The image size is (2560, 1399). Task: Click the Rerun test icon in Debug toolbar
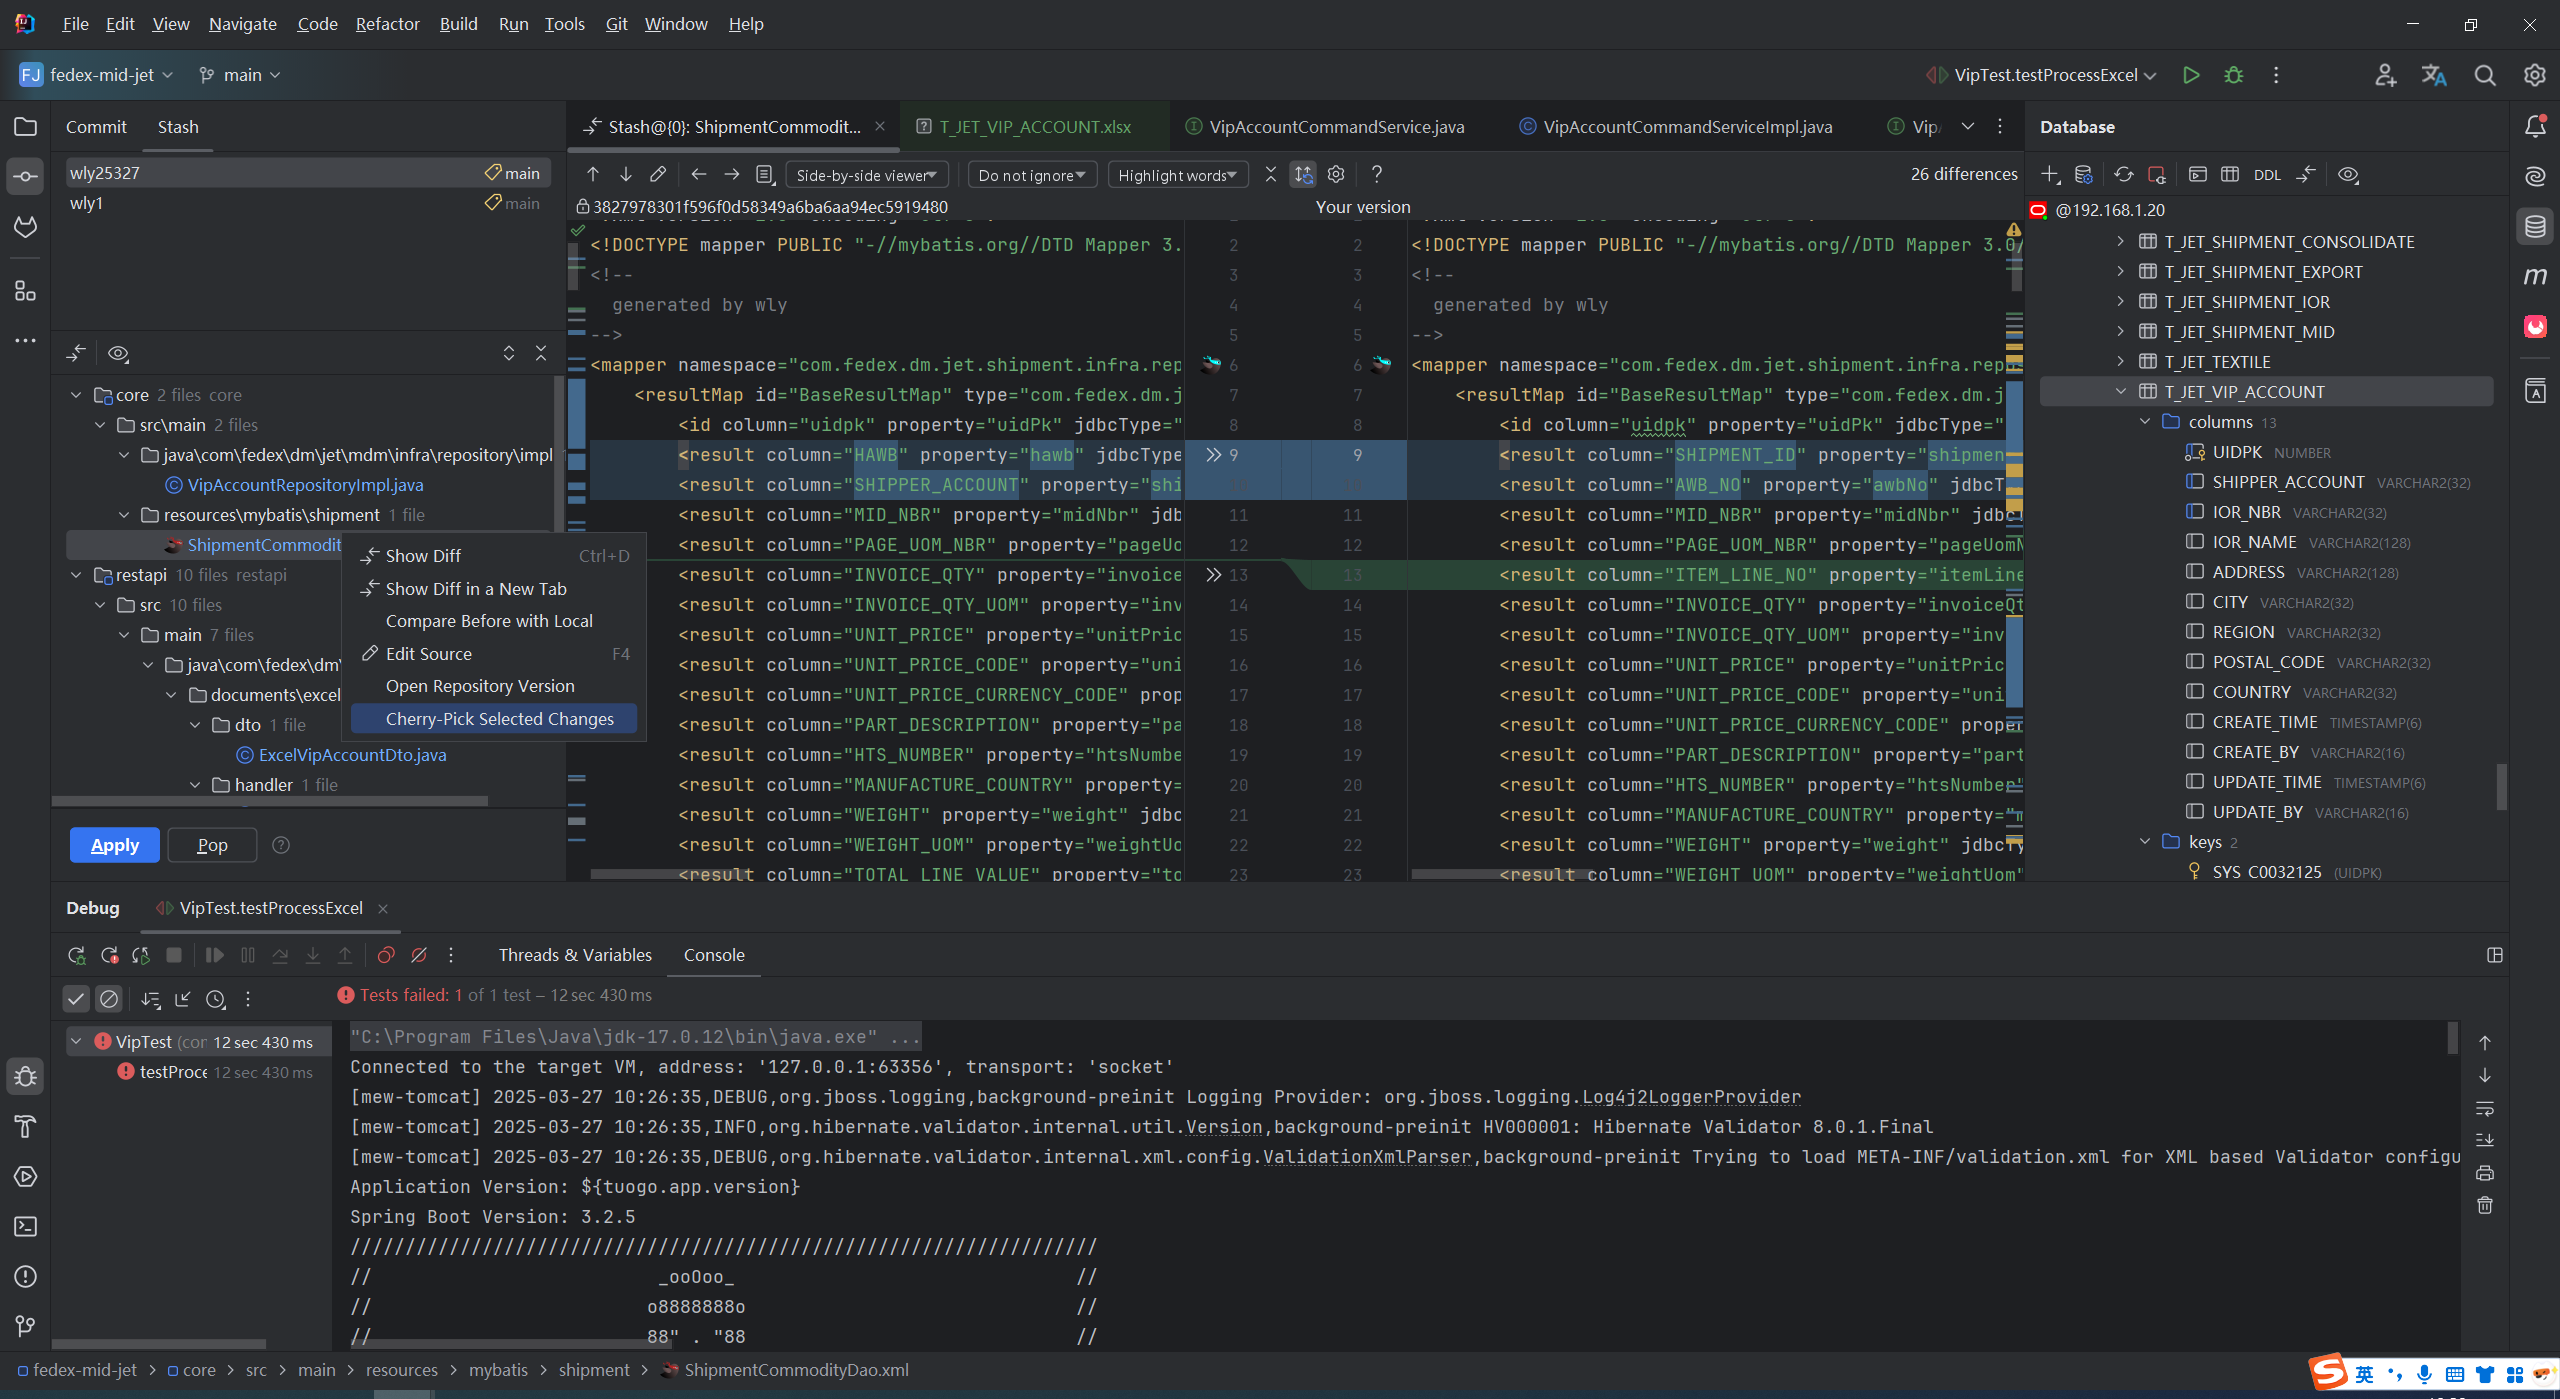76,955
